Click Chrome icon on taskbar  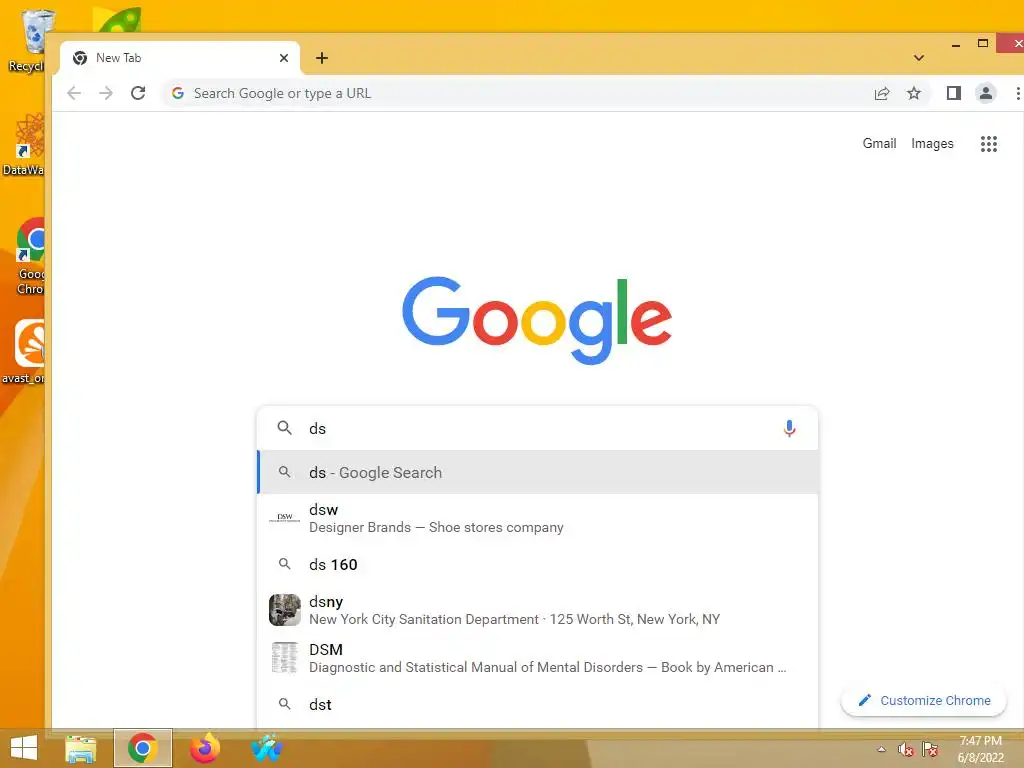[x=142, y=748]
